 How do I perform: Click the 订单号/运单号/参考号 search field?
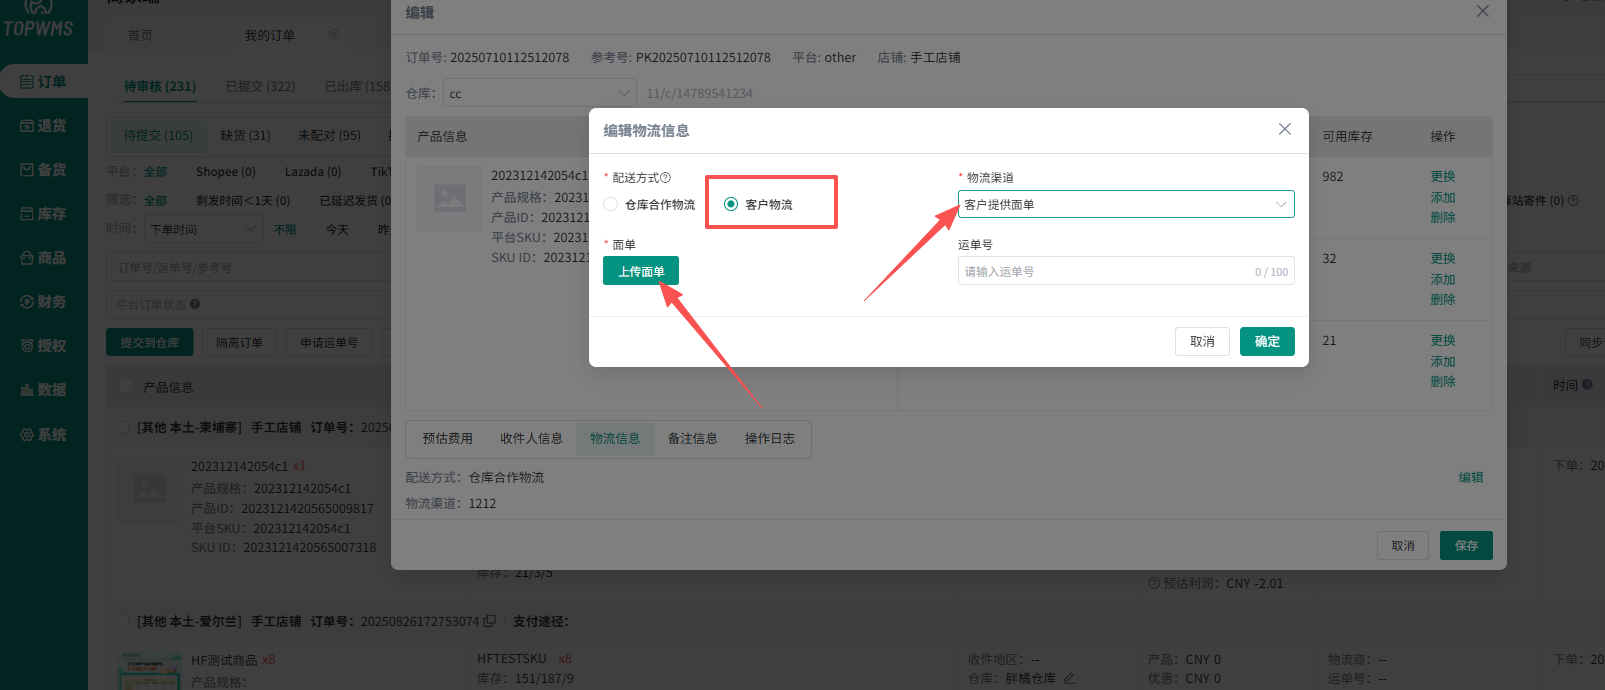250,267
